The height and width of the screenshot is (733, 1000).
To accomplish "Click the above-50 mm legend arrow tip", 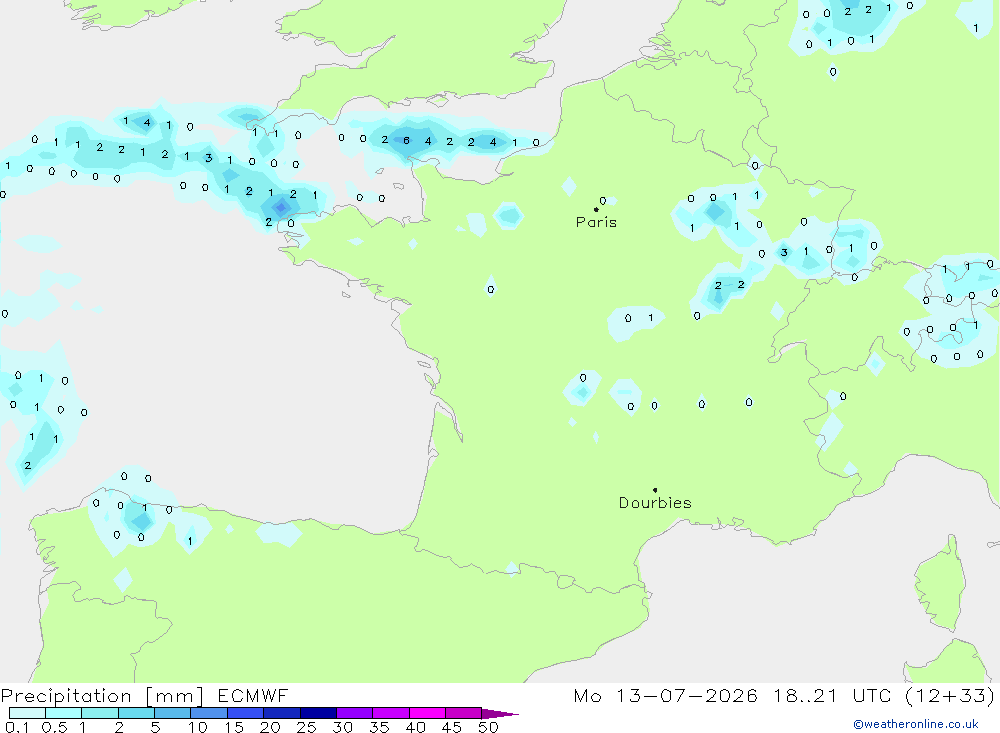I will point(499,713).
